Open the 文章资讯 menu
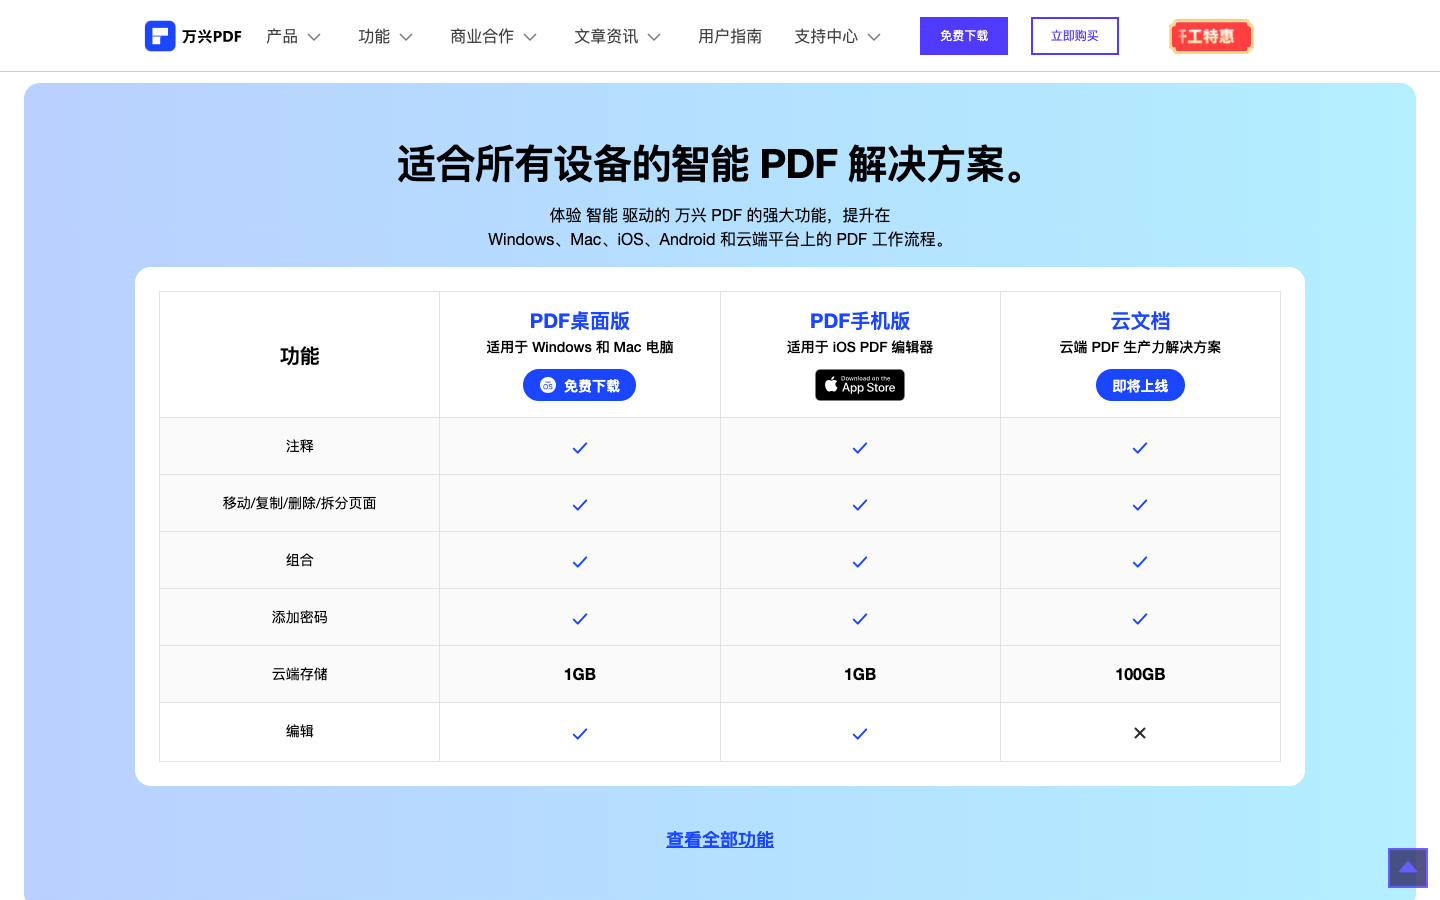The image size is (1440, 900). pyautogui.click(x=617, y=35)
